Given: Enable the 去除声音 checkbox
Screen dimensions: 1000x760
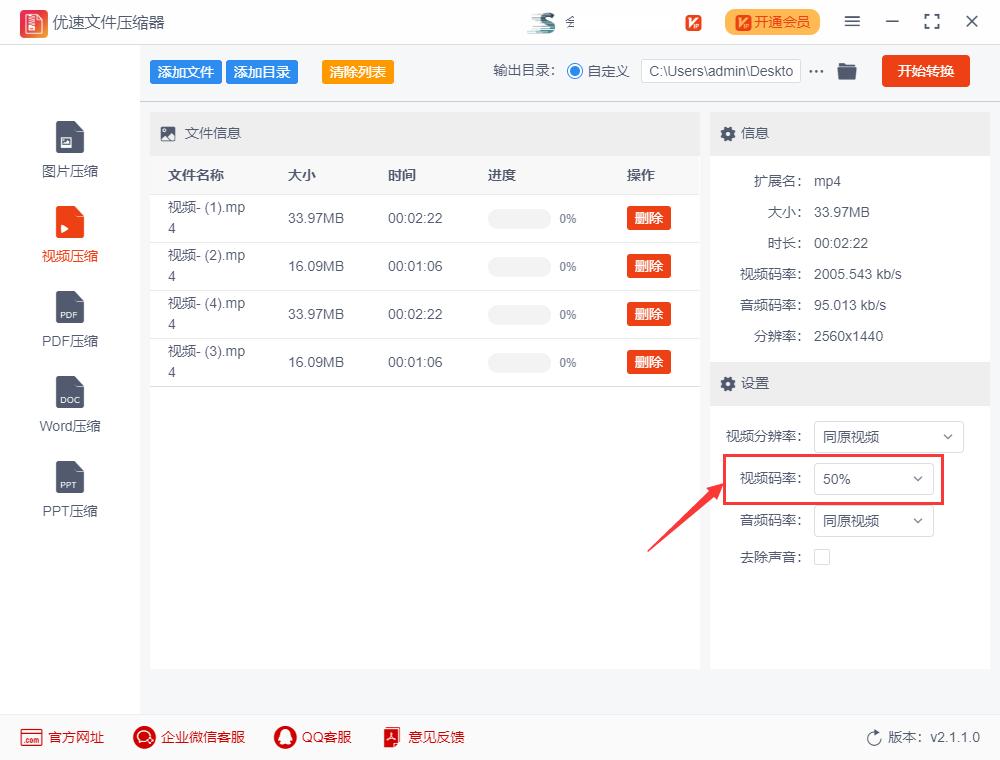Looking at the screenshot, I should 822,557.
